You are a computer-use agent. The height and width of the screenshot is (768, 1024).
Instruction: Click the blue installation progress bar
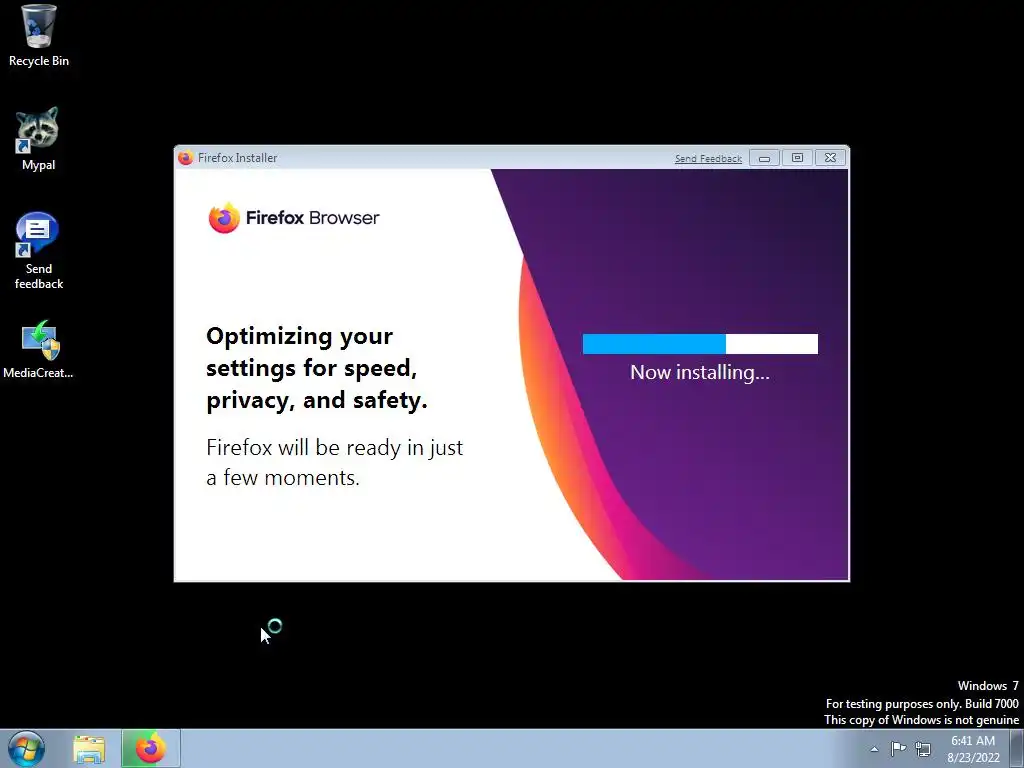[x=700, y=344]
